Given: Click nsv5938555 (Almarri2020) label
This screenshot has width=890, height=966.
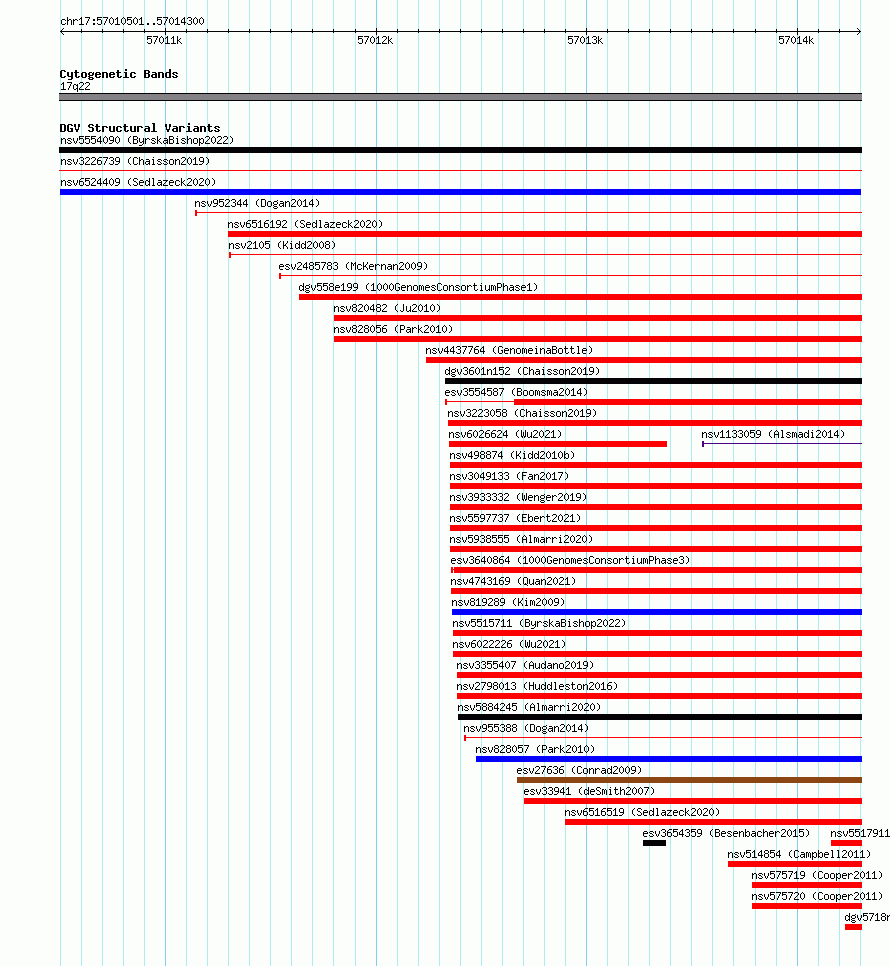Looking at the screenshot, I should [521, 538].
